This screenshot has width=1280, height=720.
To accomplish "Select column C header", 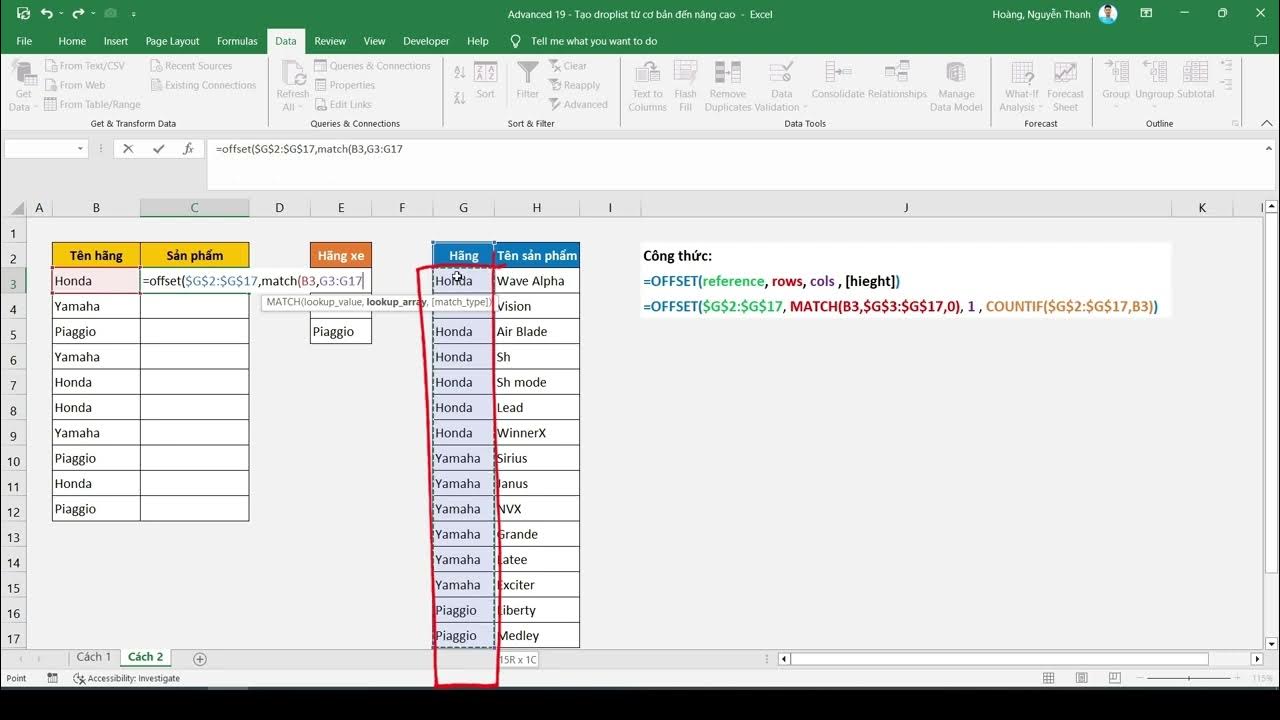I will pos(194,208).
